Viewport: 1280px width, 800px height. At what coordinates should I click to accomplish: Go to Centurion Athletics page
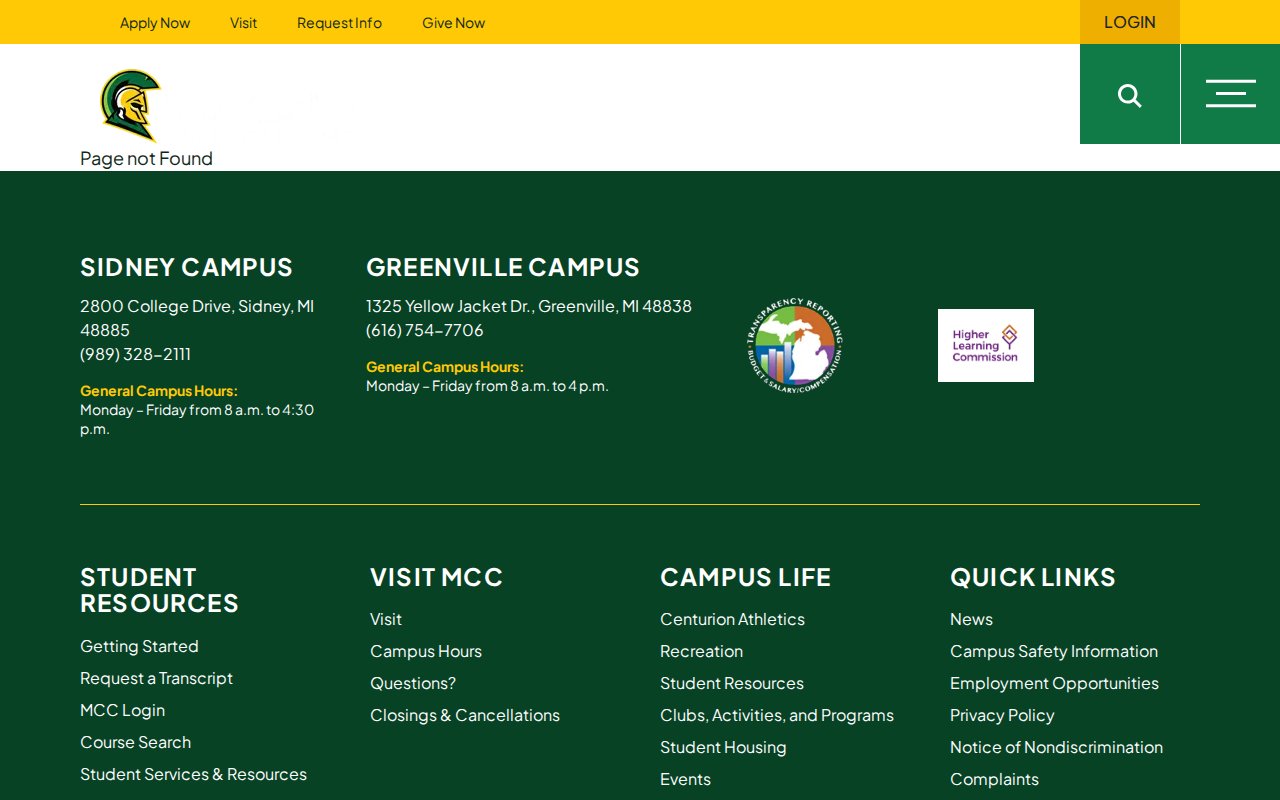point(732,619)
